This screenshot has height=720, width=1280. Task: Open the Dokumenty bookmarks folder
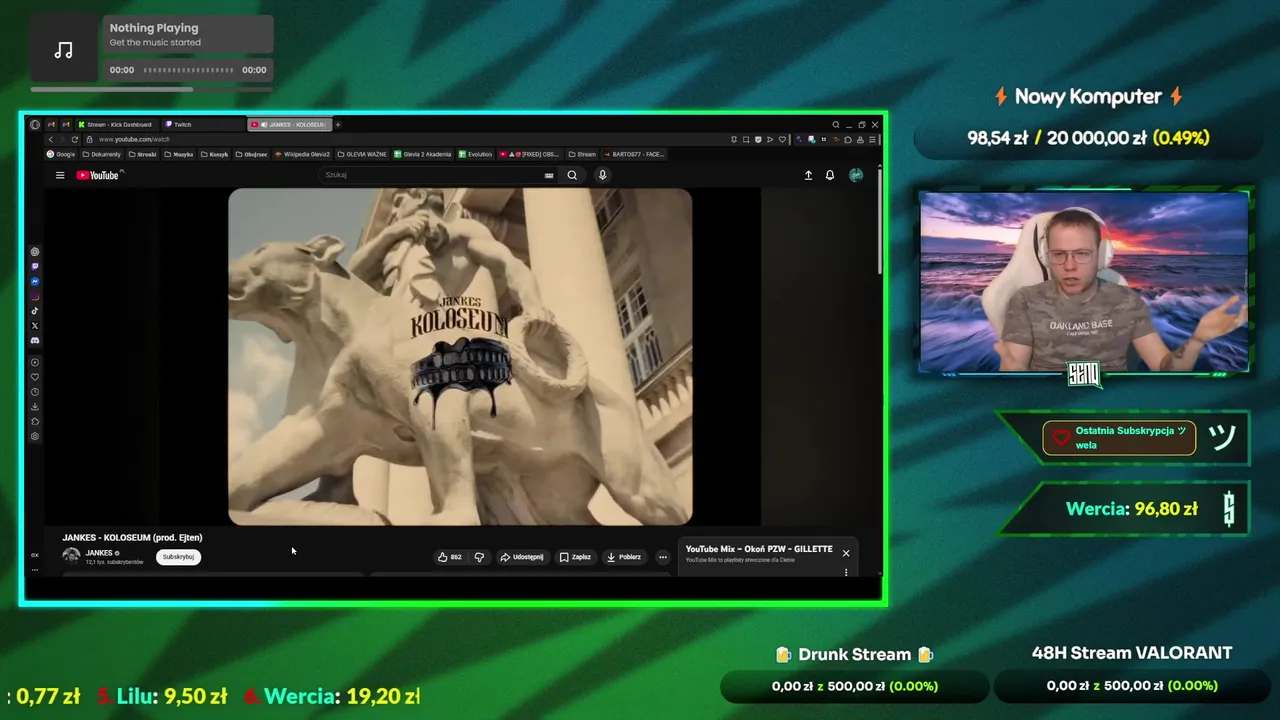[x=102, y=154]
